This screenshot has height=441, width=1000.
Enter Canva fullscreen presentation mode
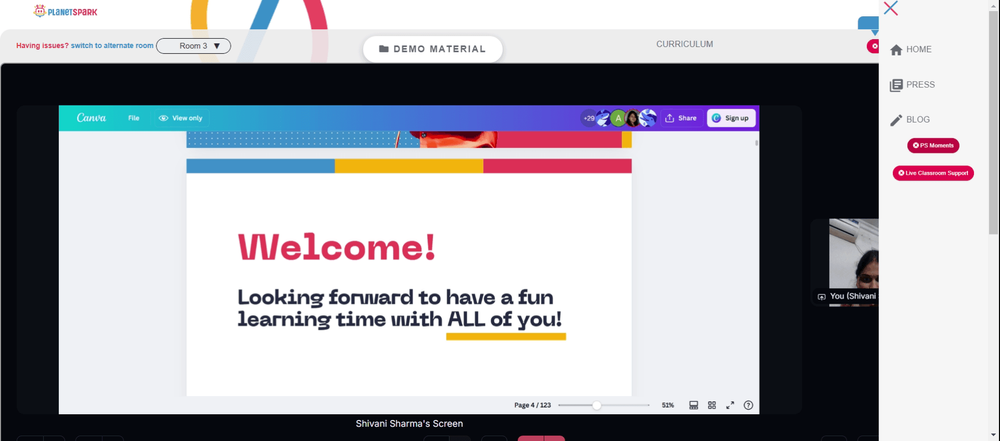pyautogui.click(x=730, y=405)
